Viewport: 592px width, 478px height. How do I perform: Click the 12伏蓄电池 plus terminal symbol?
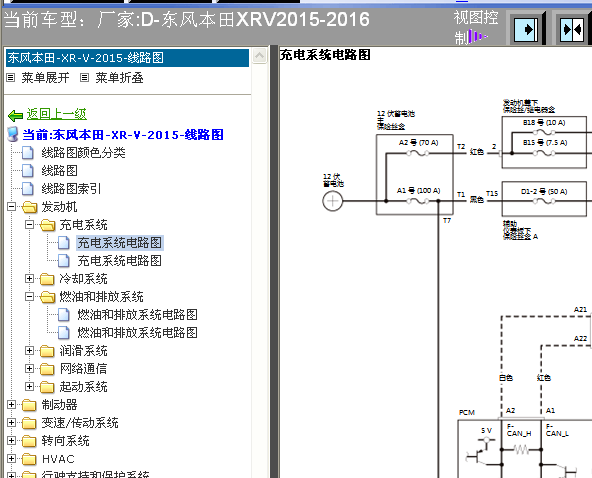tap(333, 201)
